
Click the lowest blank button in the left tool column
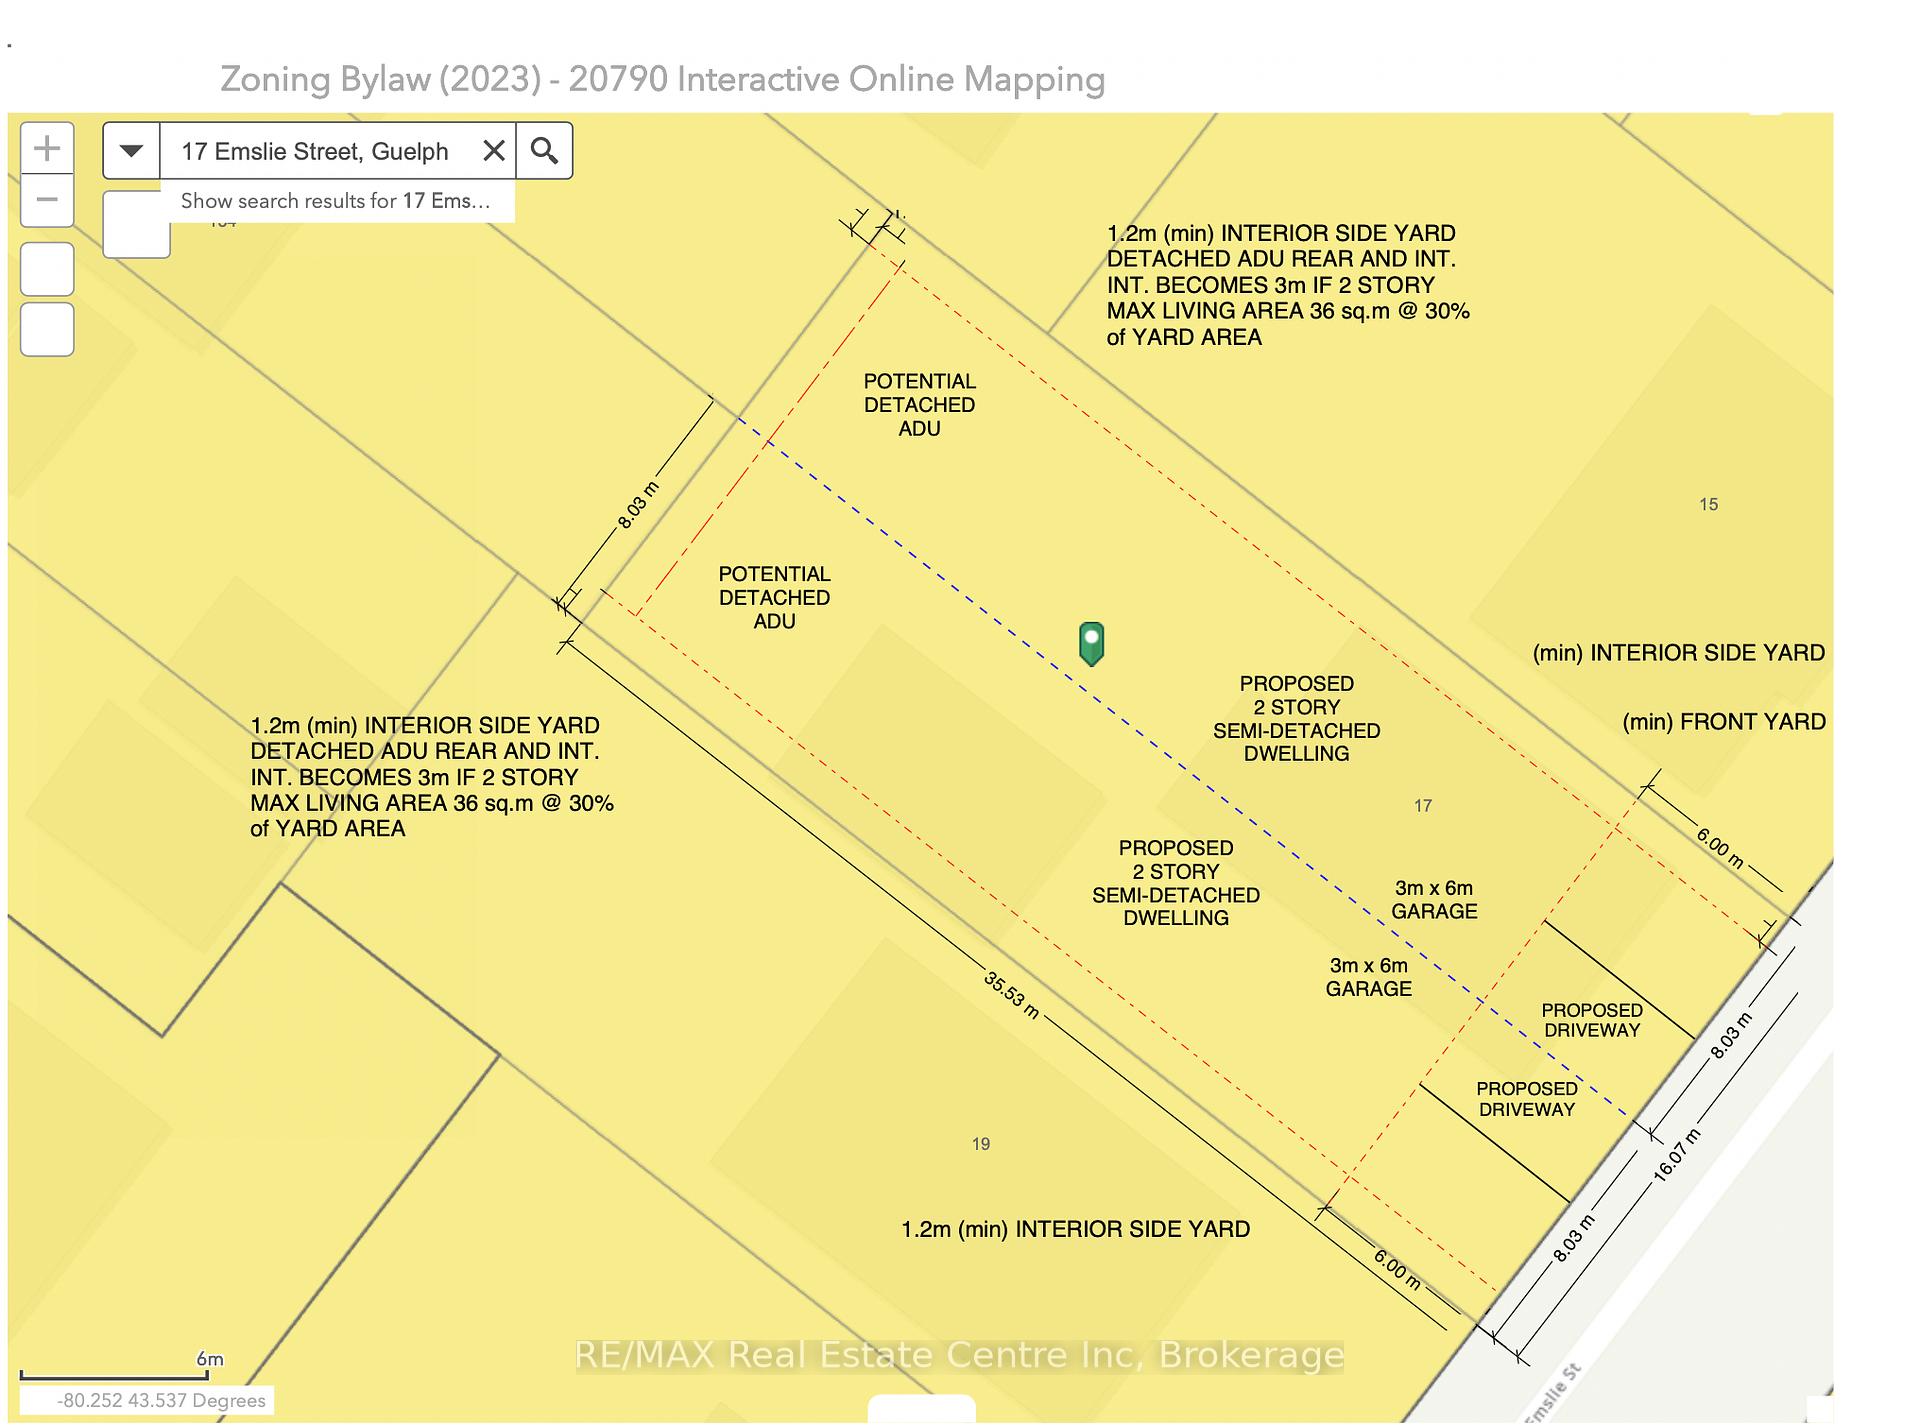pyautogui.click(x=47, y=329)
